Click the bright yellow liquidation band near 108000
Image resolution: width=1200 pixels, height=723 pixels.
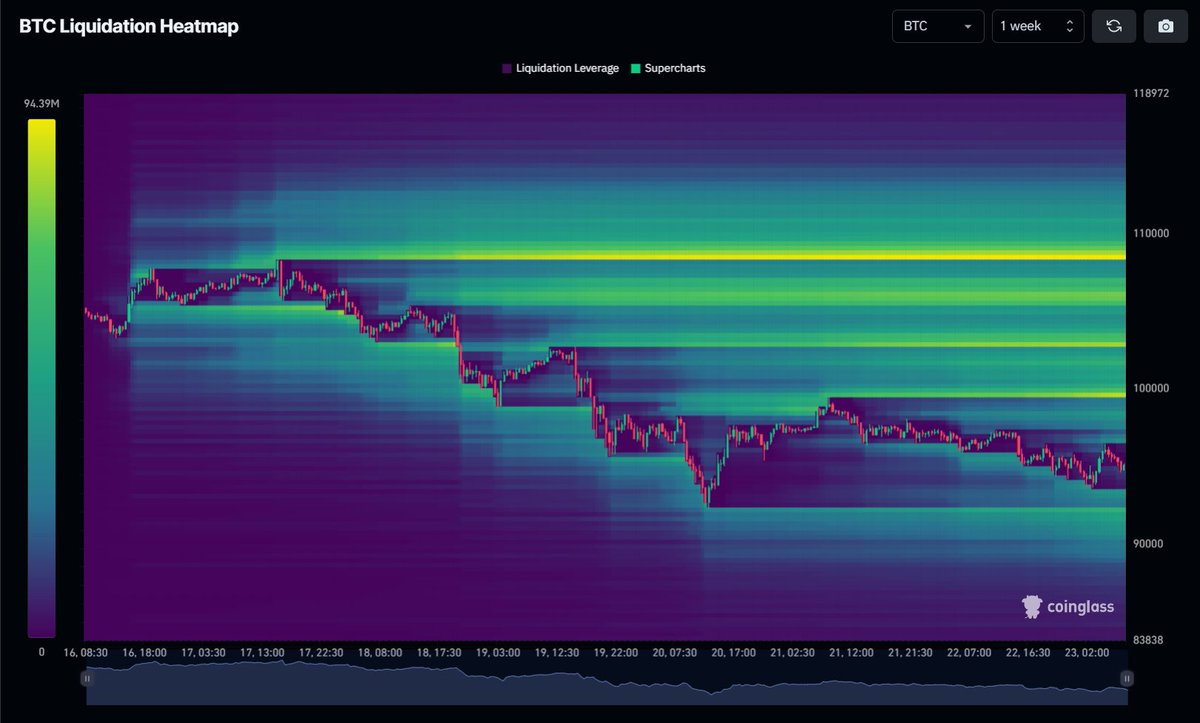(702, 256)
